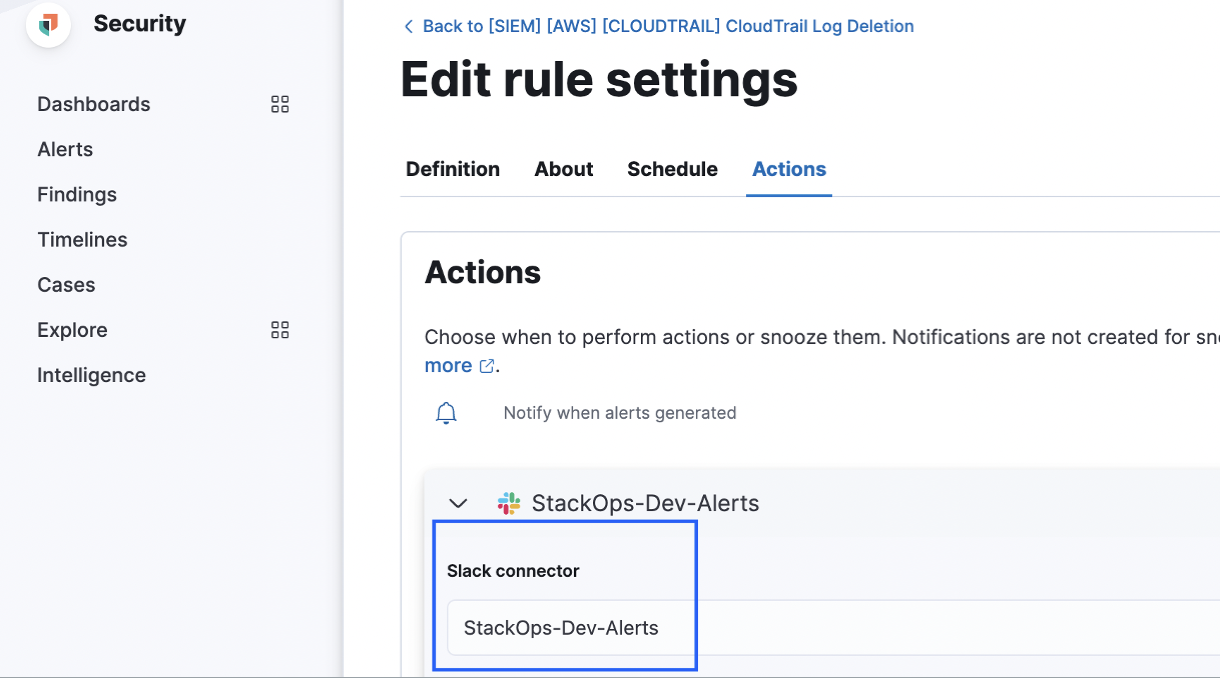Switch to the Definition tab
The height and width of the screenshot is (678, 1220).
pyautogui.click(x=453, y=169)
